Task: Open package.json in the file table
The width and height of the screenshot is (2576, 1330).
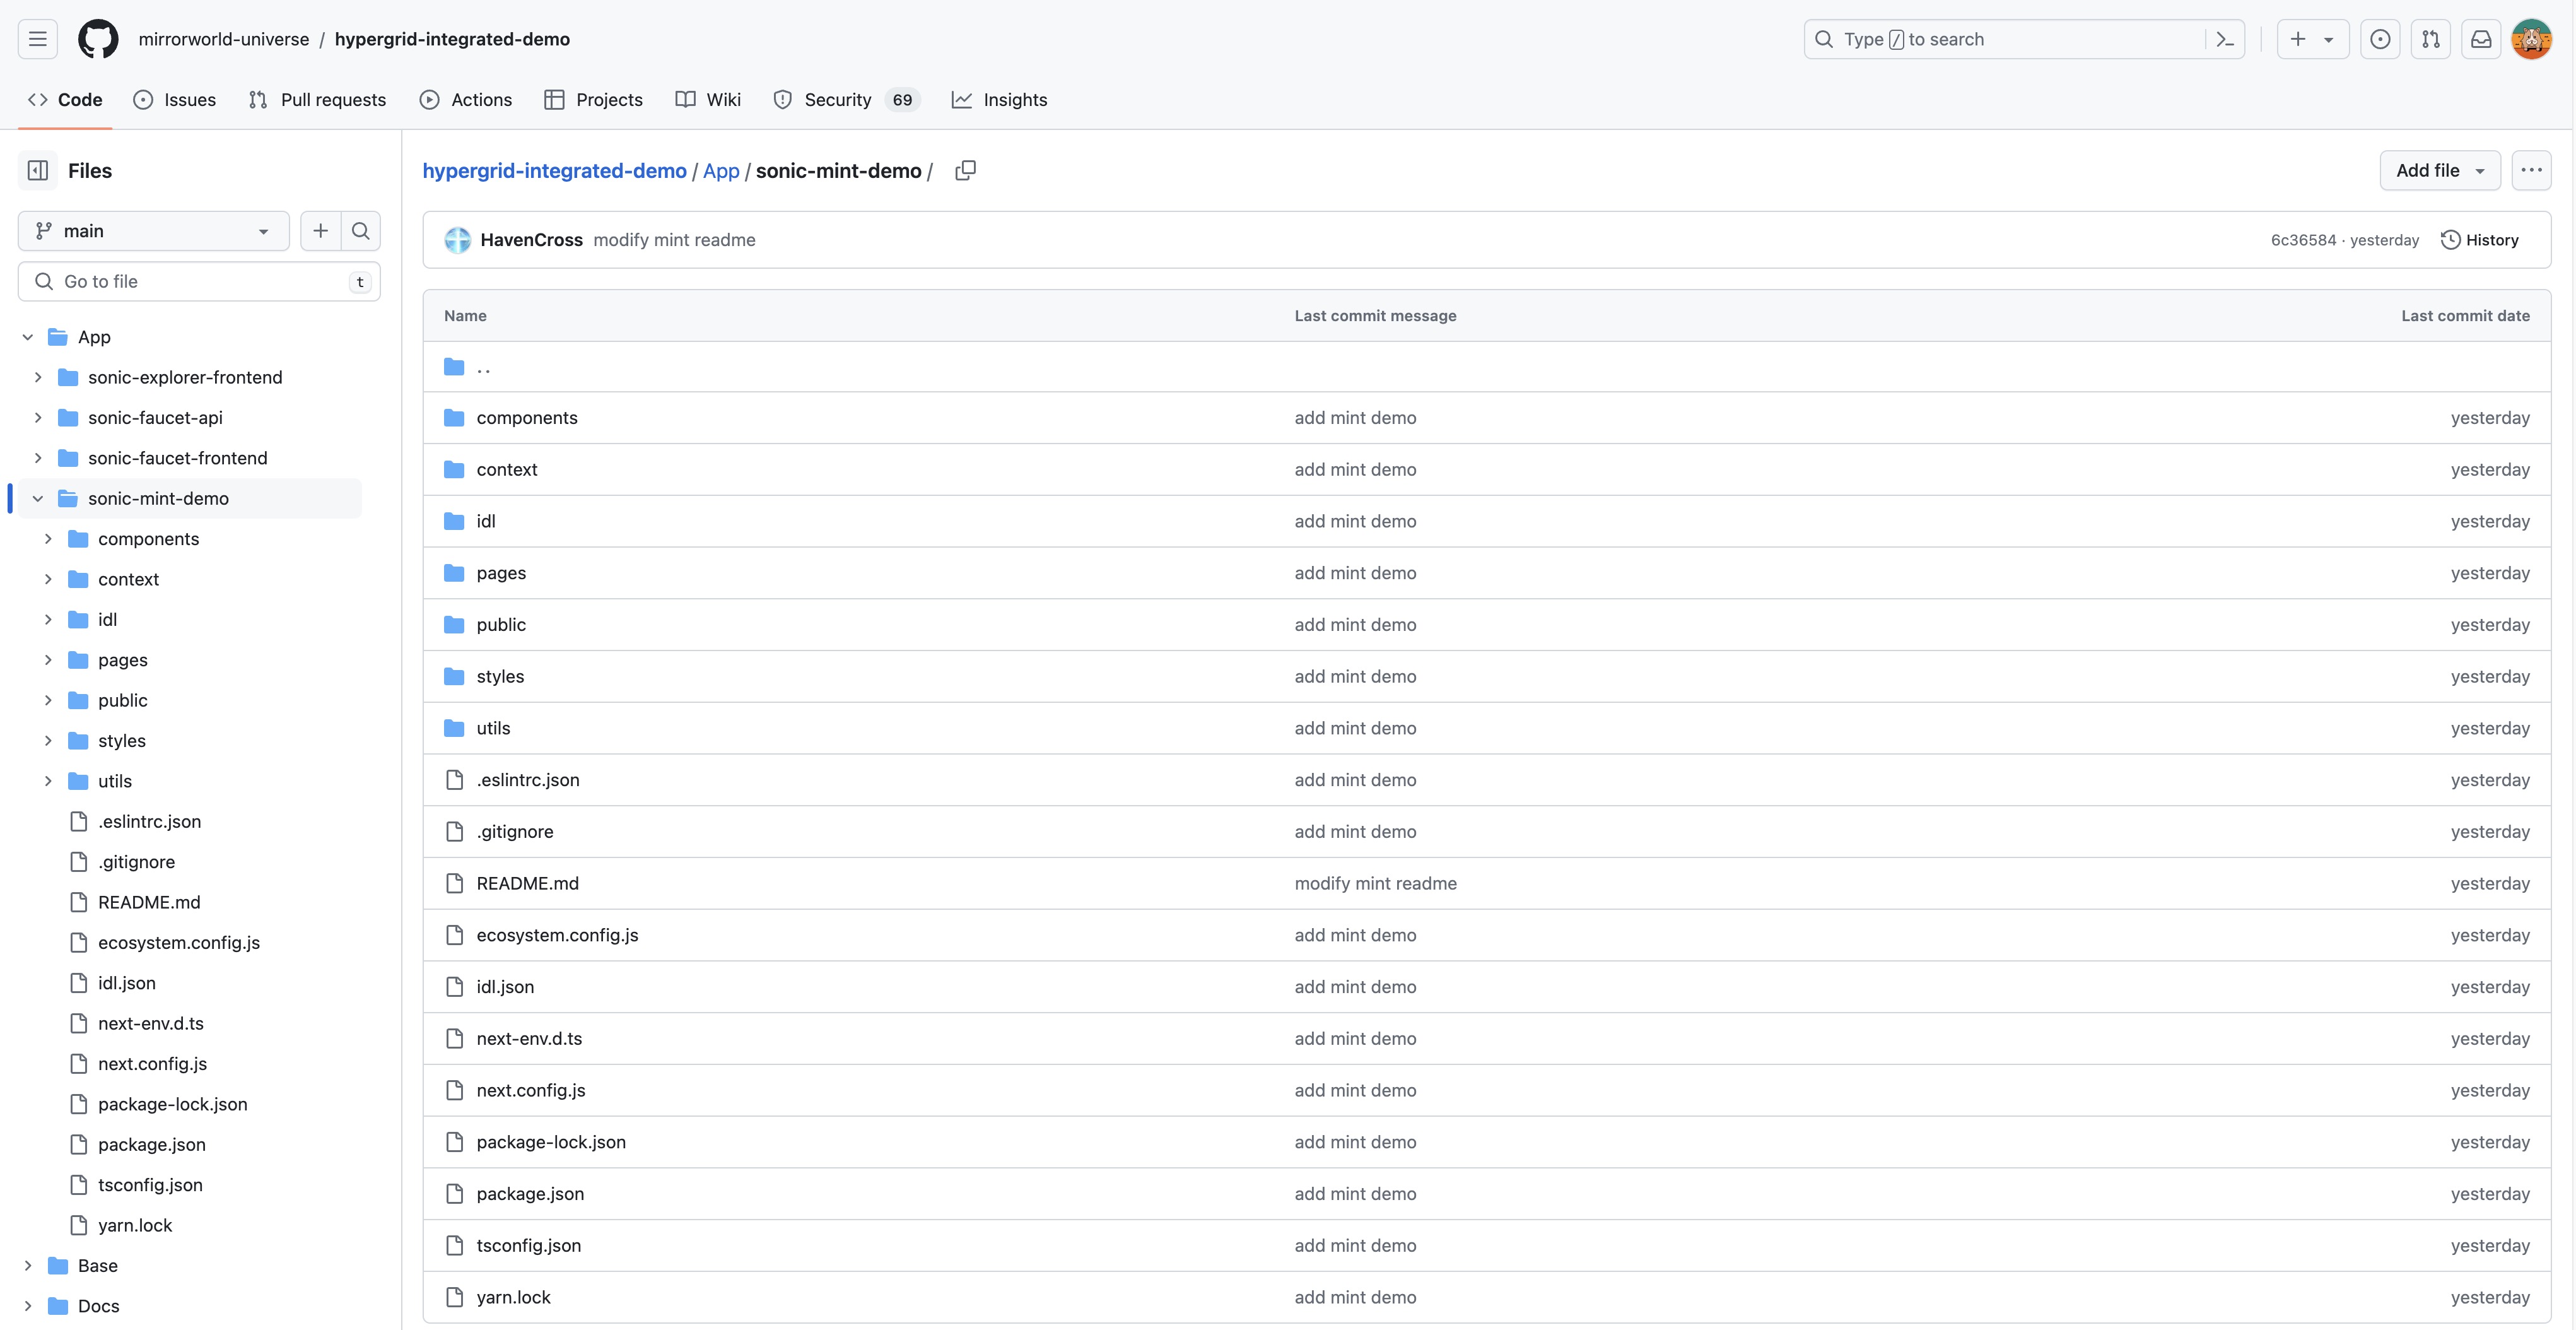Action: point(530,1194)
